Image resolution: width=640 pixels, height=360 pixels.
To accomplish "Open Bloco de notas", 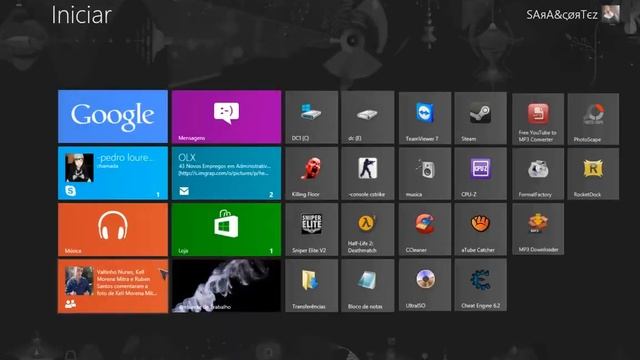I will pyautogui.click(x=368, y=286).
